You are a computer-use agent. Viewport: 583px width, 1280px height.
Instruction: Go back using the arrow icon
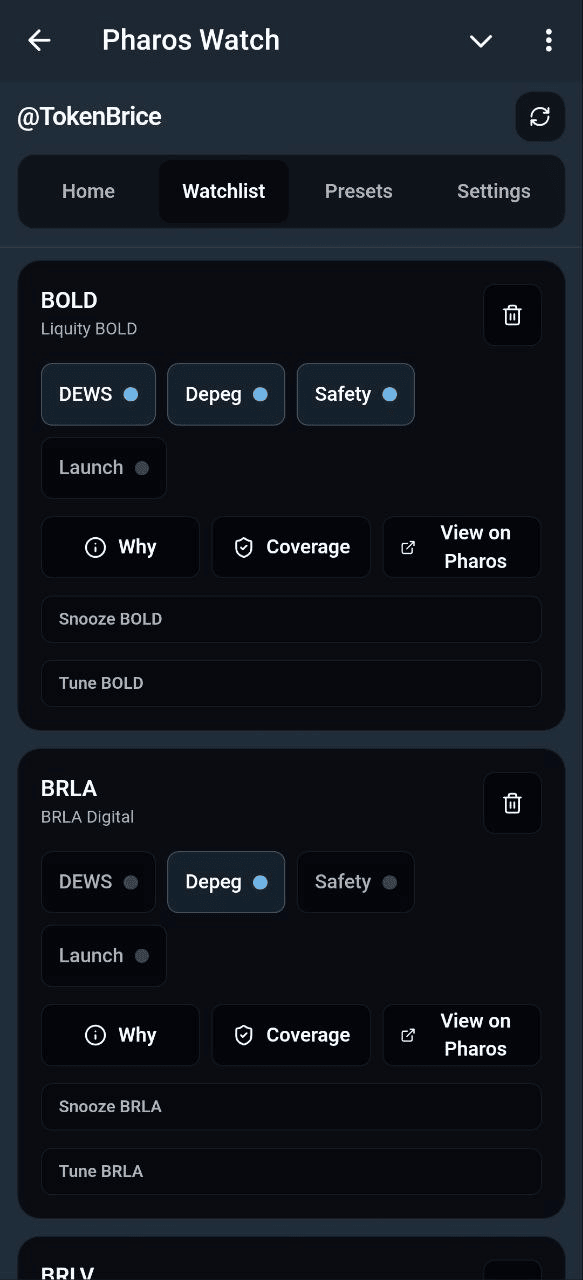(39, 40)
